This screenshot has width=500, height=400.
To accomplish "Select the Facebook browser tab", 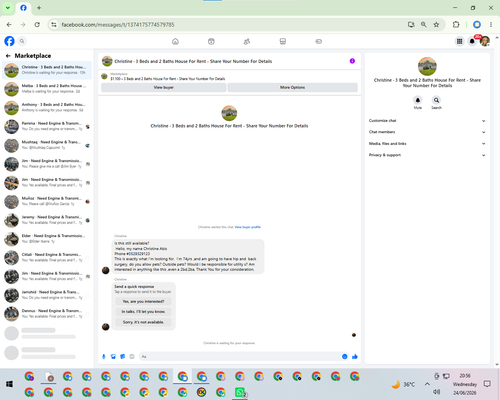I will [x=23, y=8].
